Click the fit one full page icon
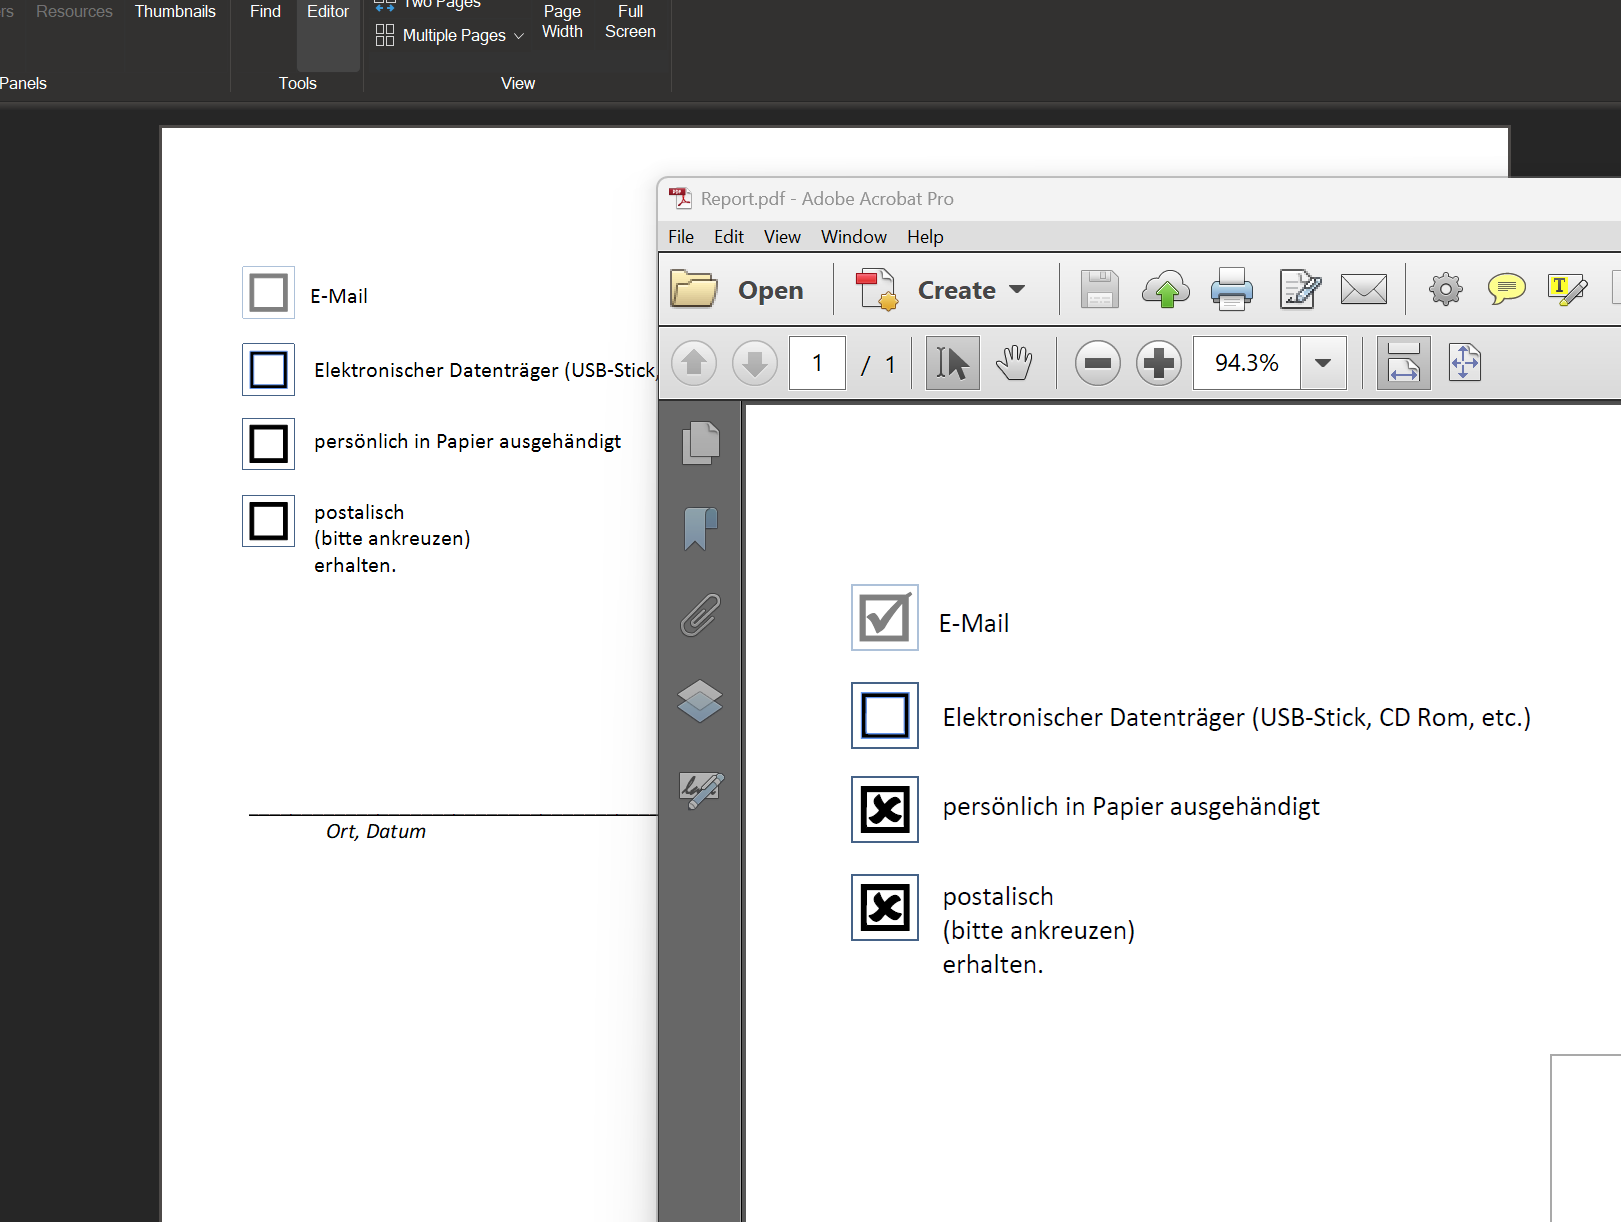 (1464, 363)
